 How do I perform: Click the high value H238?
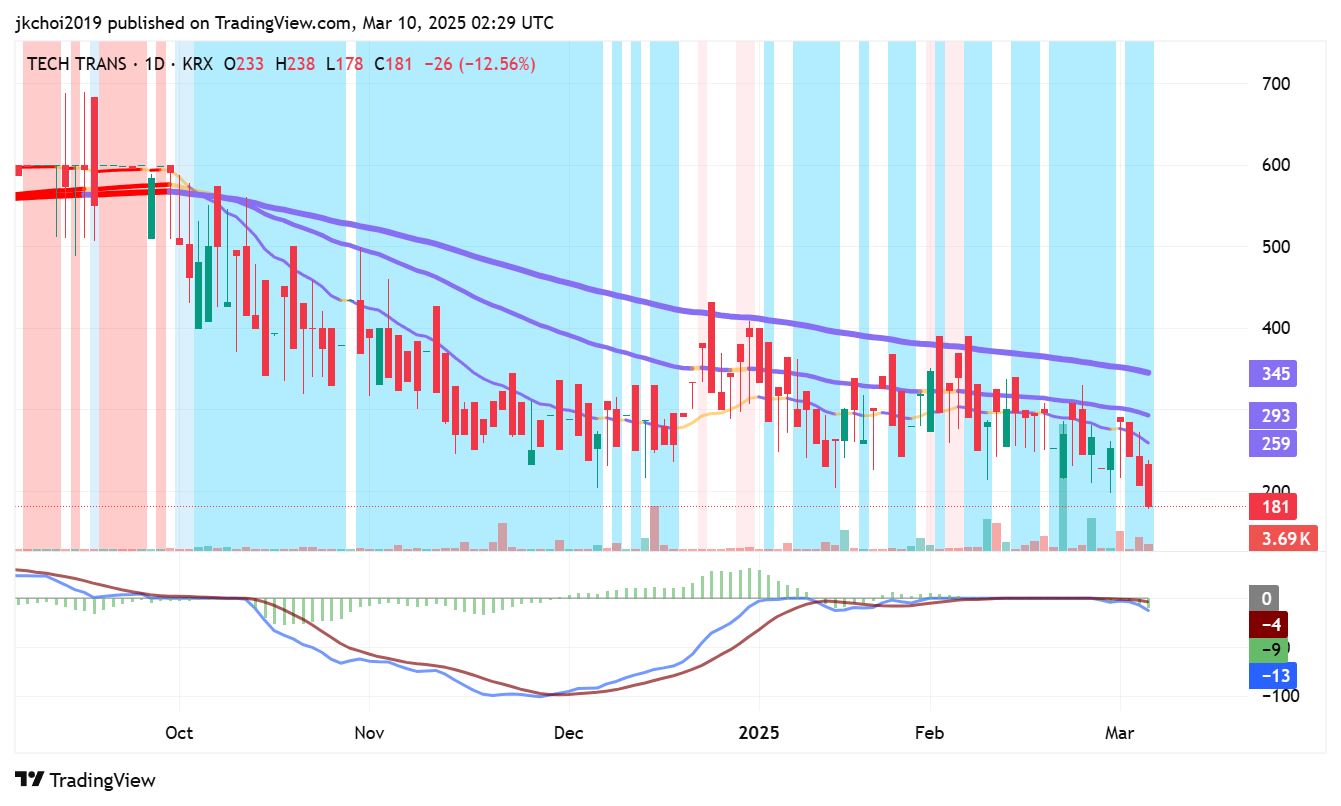[x=294, y=64]
